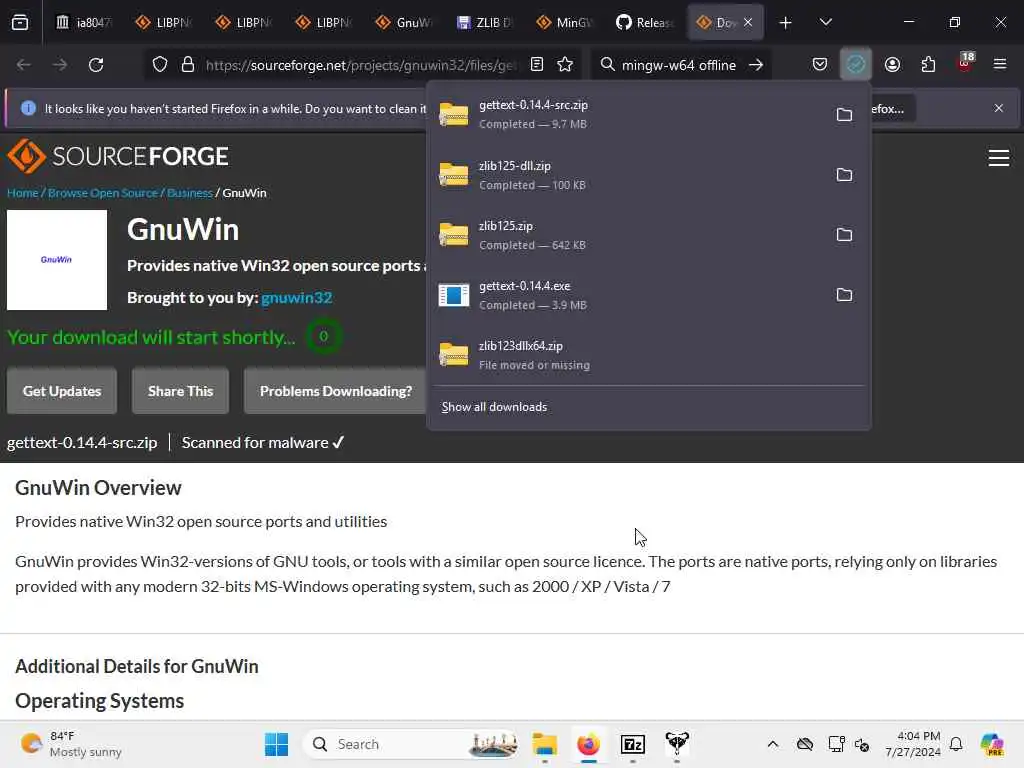1024x768 pixels.
Task: Open gnuwin32 author link
Action: point(296,298)
